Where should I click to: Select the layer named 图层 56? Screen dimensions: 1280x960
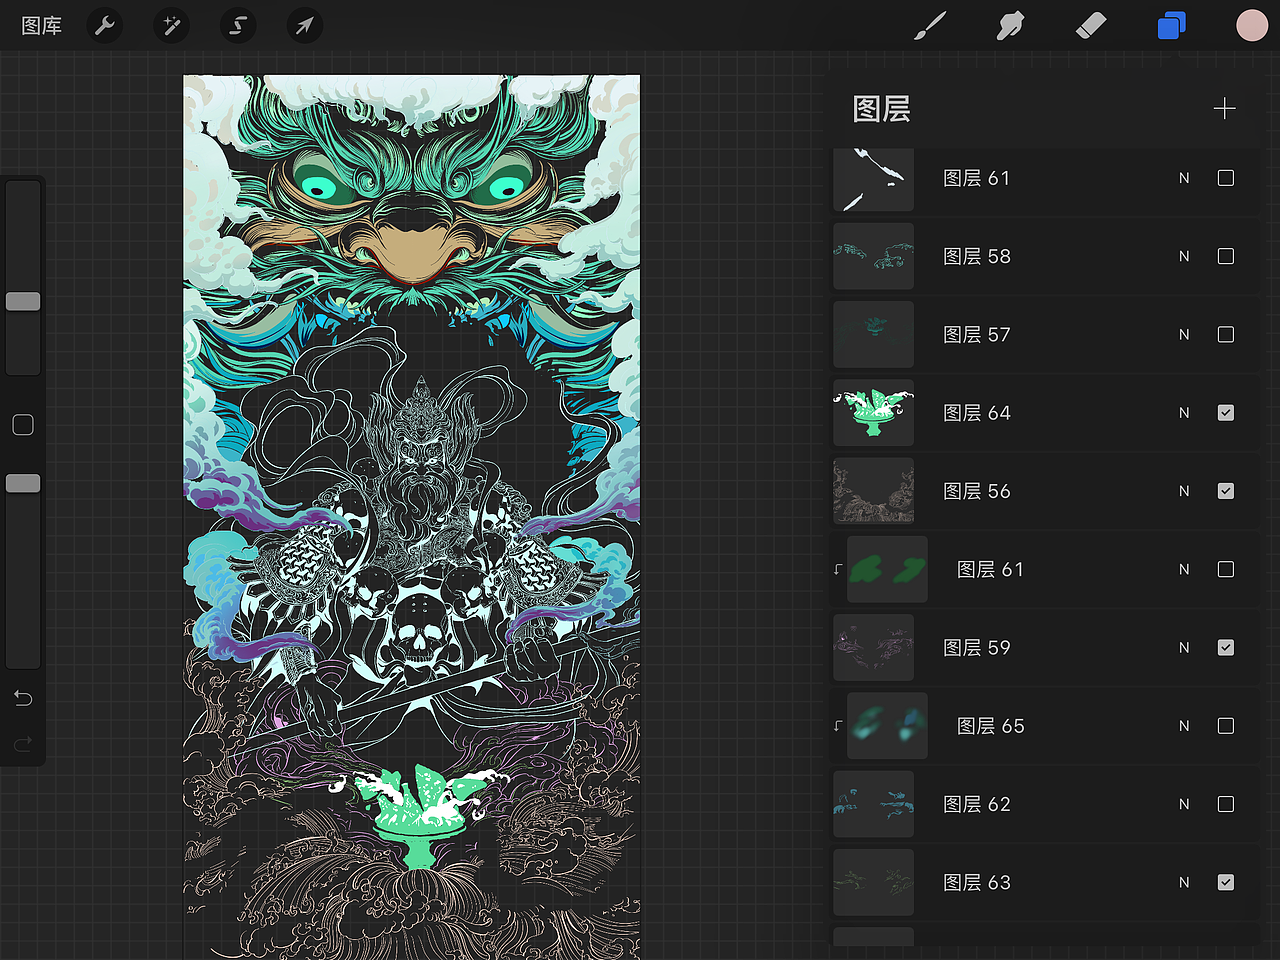click(977, 491)
